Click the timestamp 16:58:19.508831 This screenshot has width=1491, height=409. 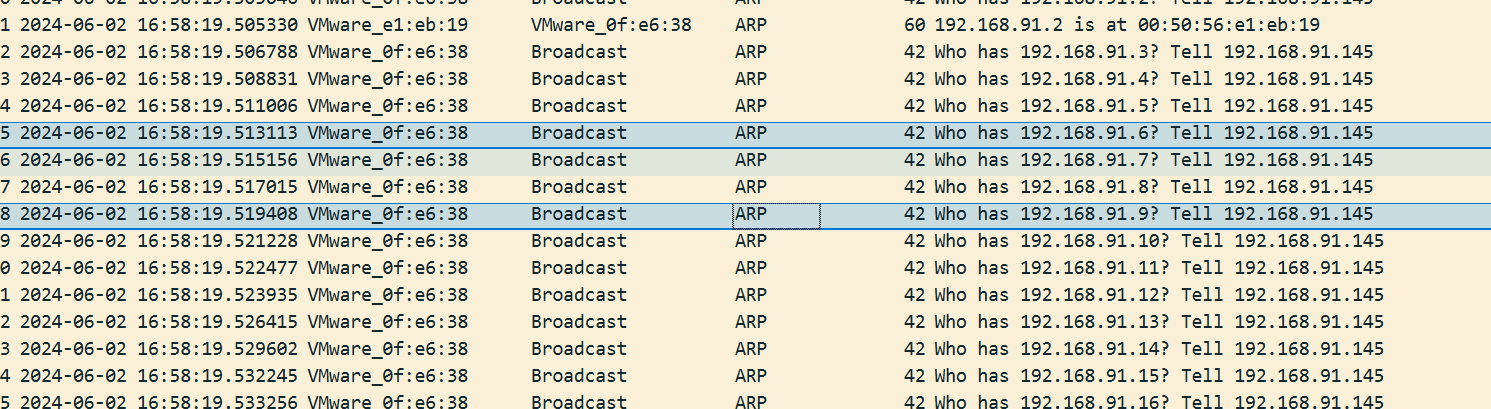[218, 79]
